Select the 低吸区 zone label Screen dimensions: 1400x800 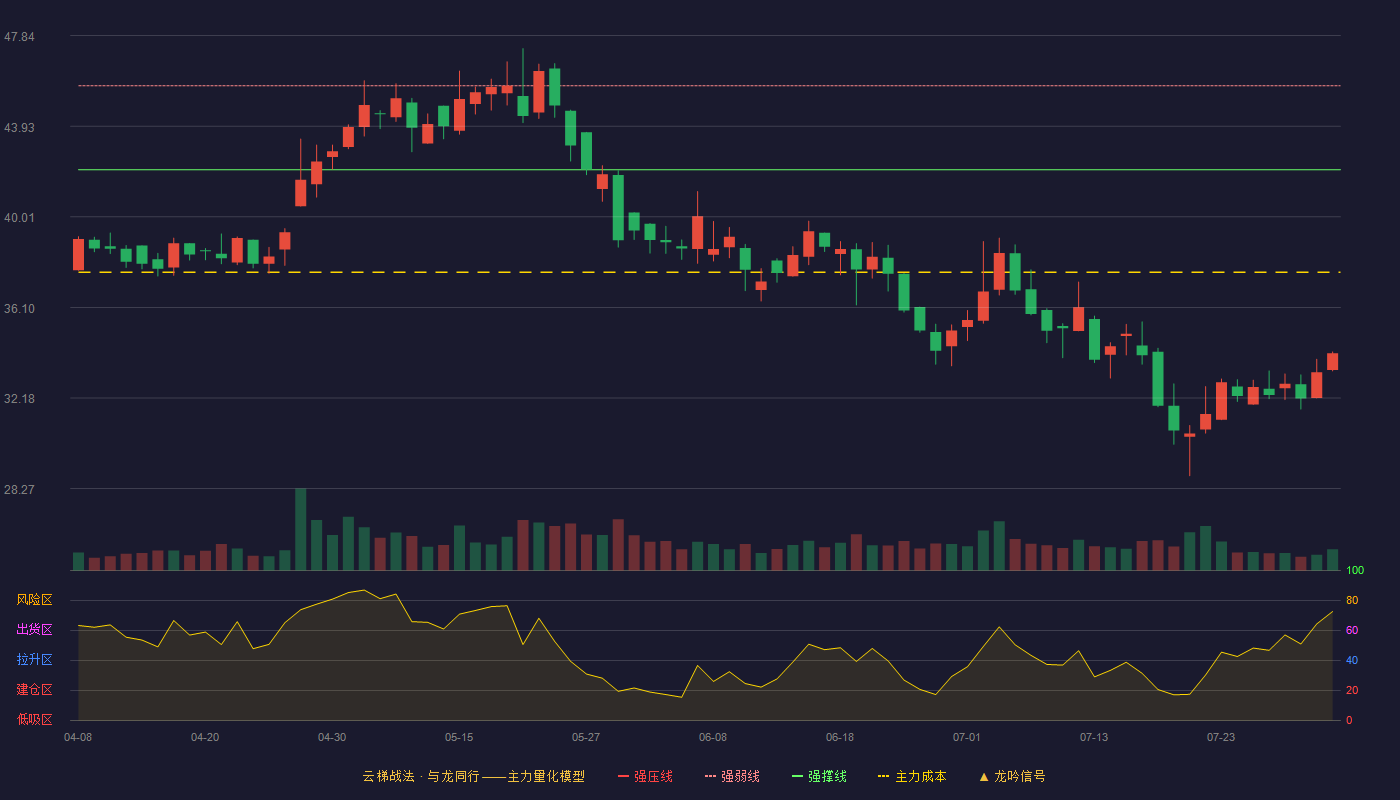(x=34, y=720)
